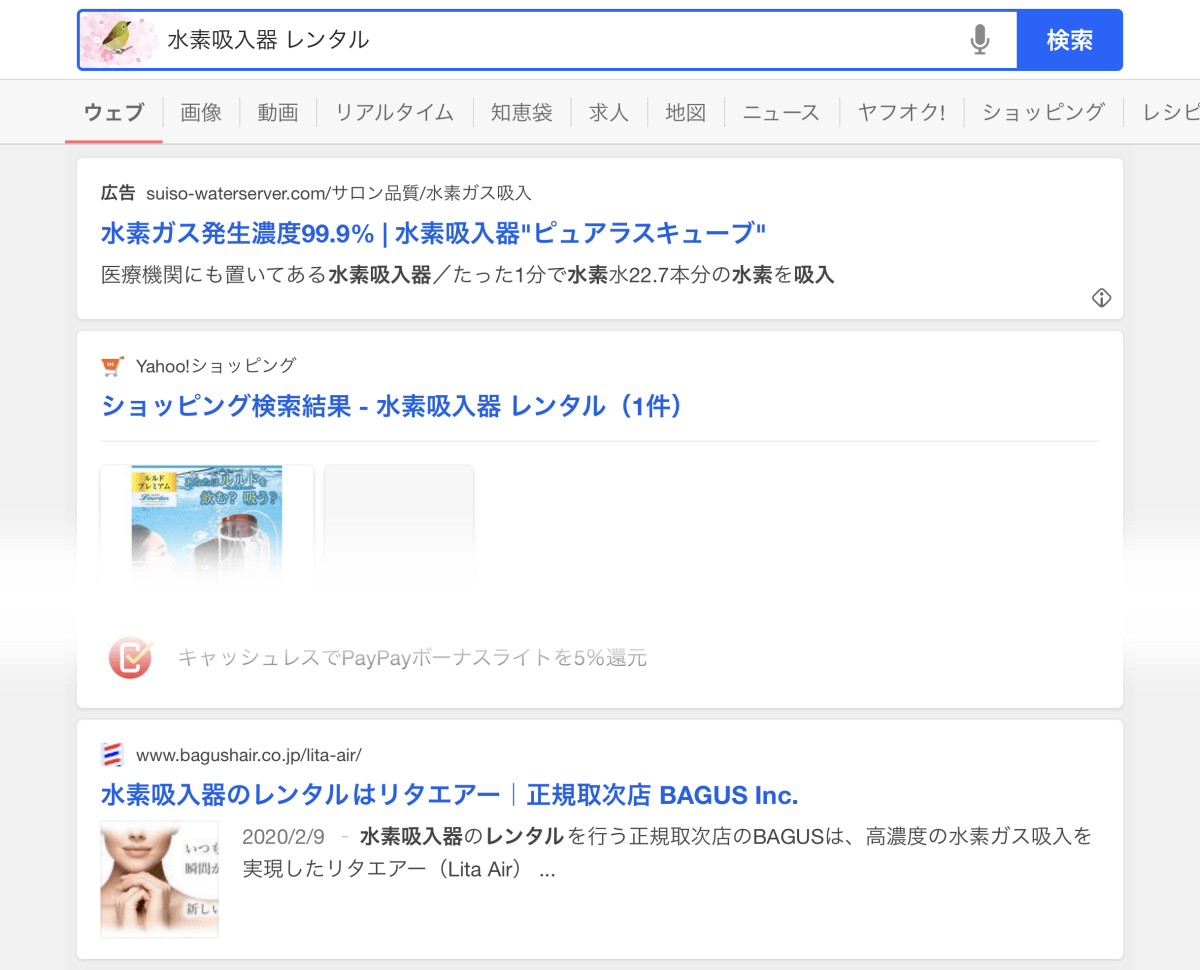1200x970 pixels.
Task: Open 水素吸入器のレンタルはリタエアー result link
Action: (x=449, y=796)
